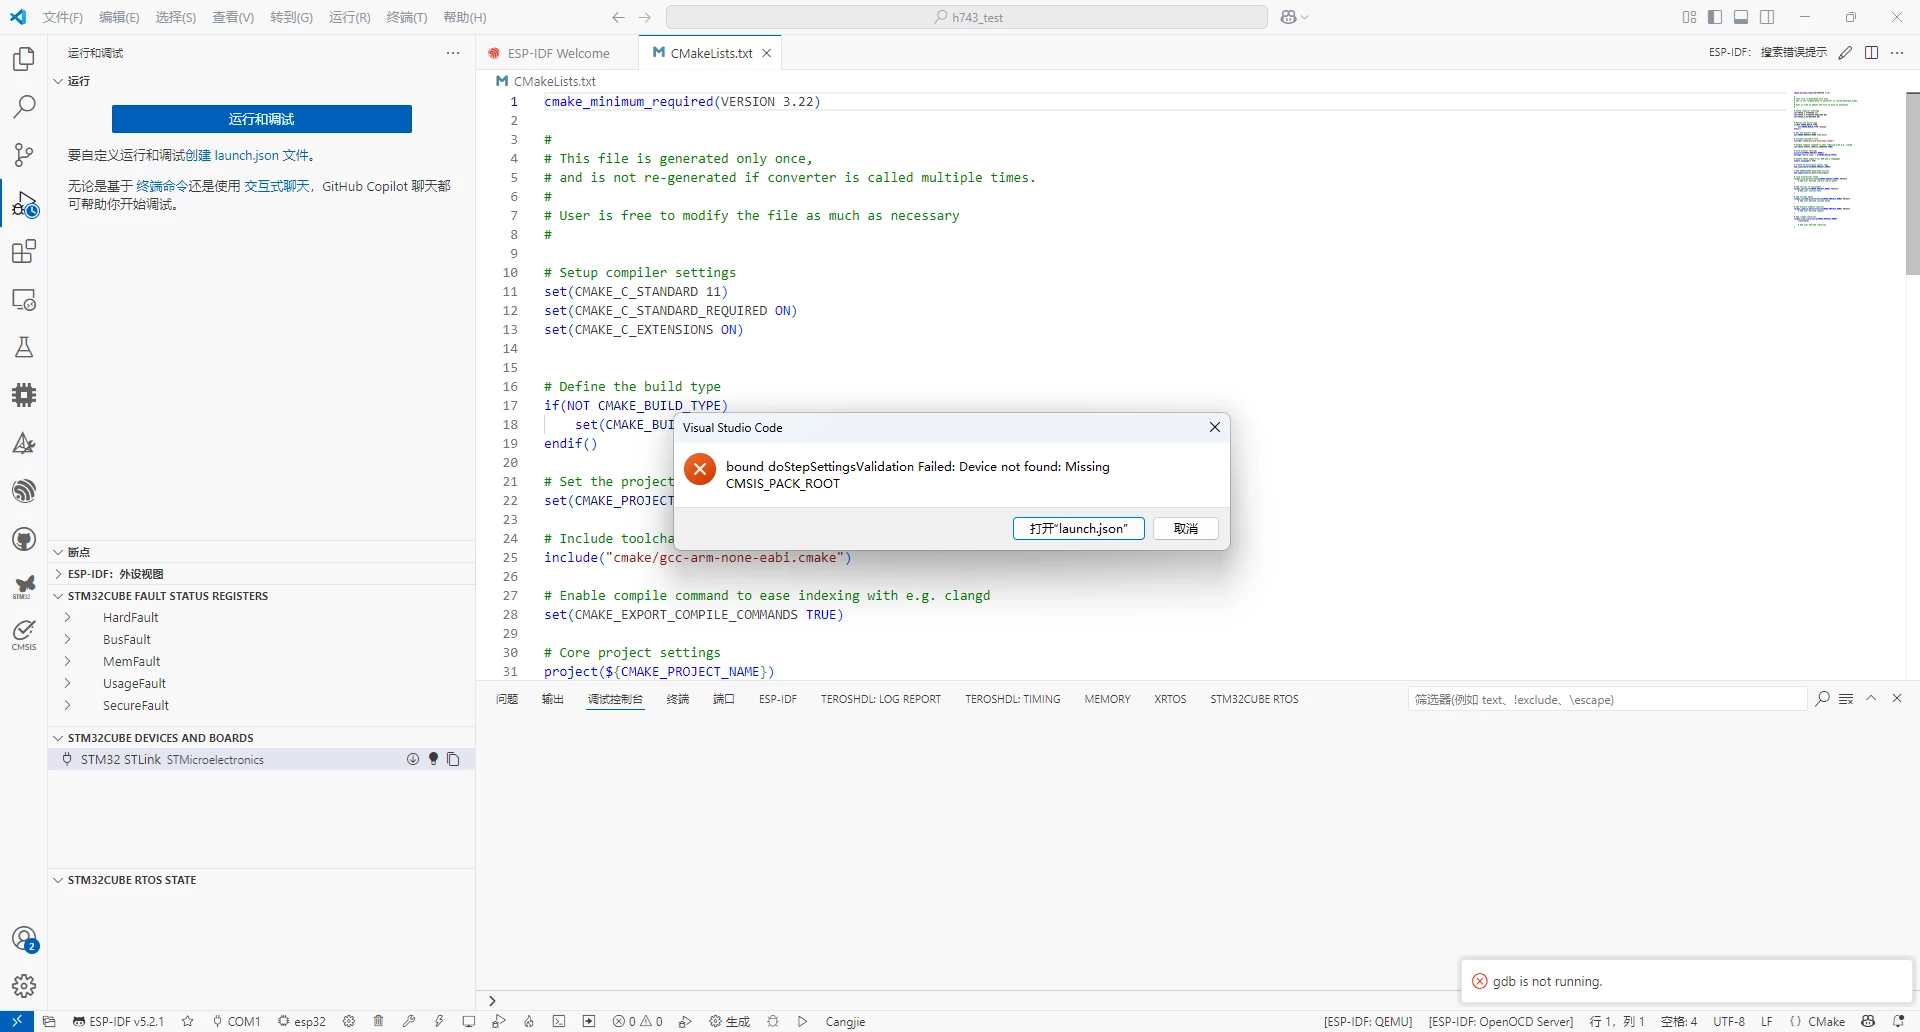Click the bug debug icon in status bar
Viewport: 1920px width, 1032px height.
pos(772,1021)
